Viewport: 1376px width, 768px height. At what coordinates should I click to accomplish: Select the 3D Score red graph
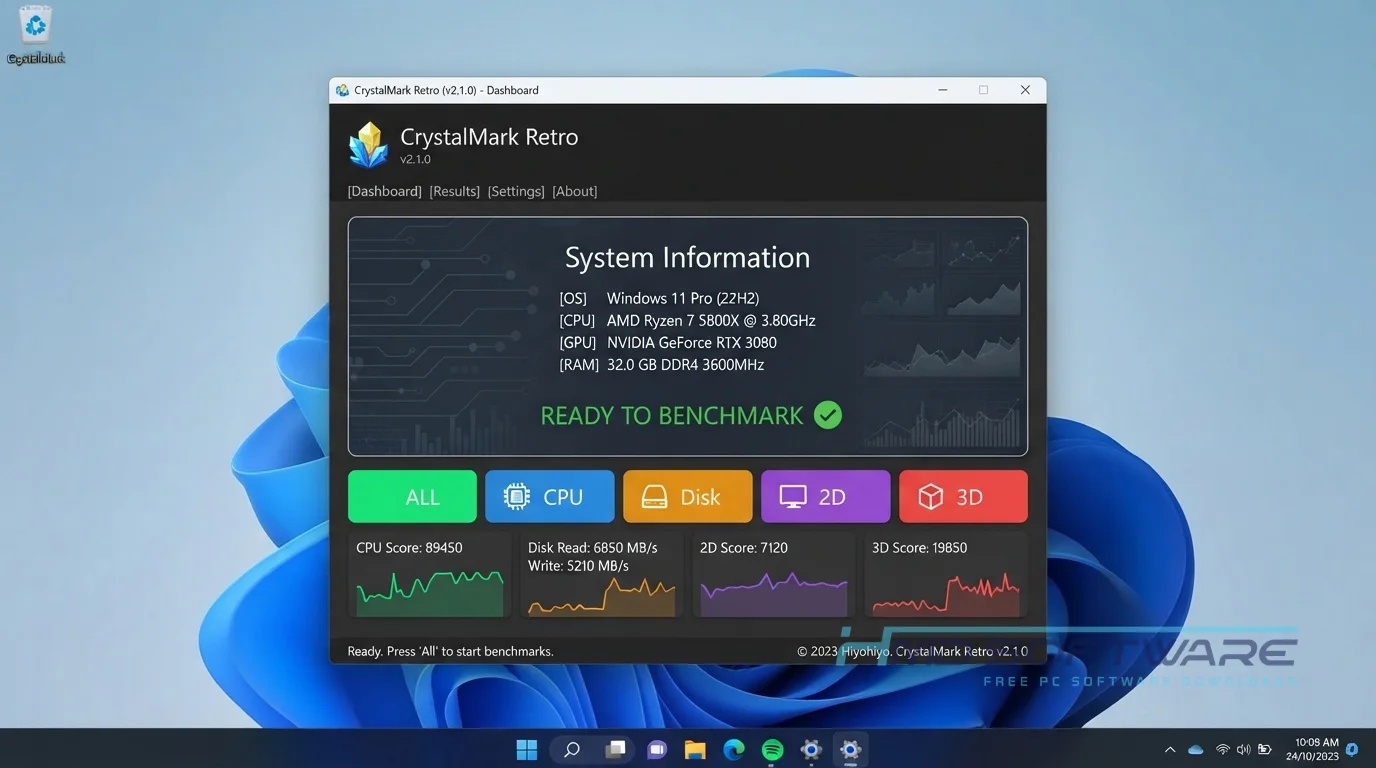click(946, 594)
